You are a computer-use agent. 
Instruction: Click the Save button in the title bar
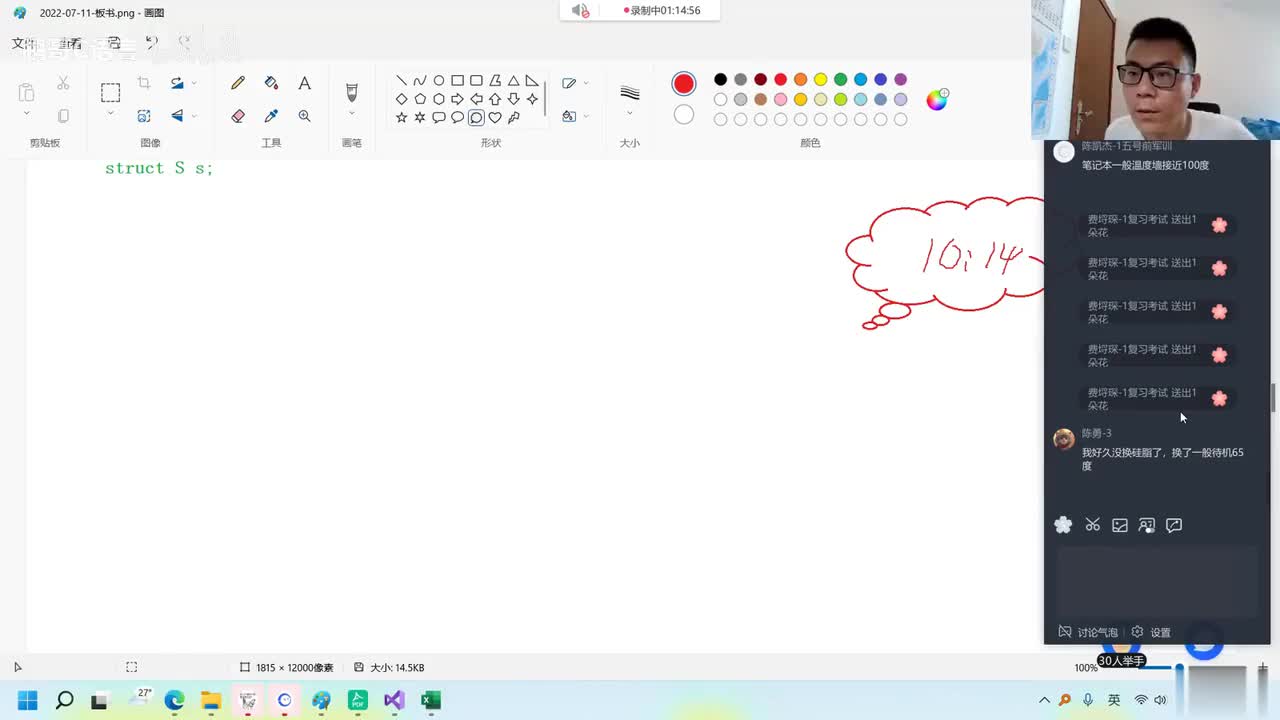click(x=114, y=43)
